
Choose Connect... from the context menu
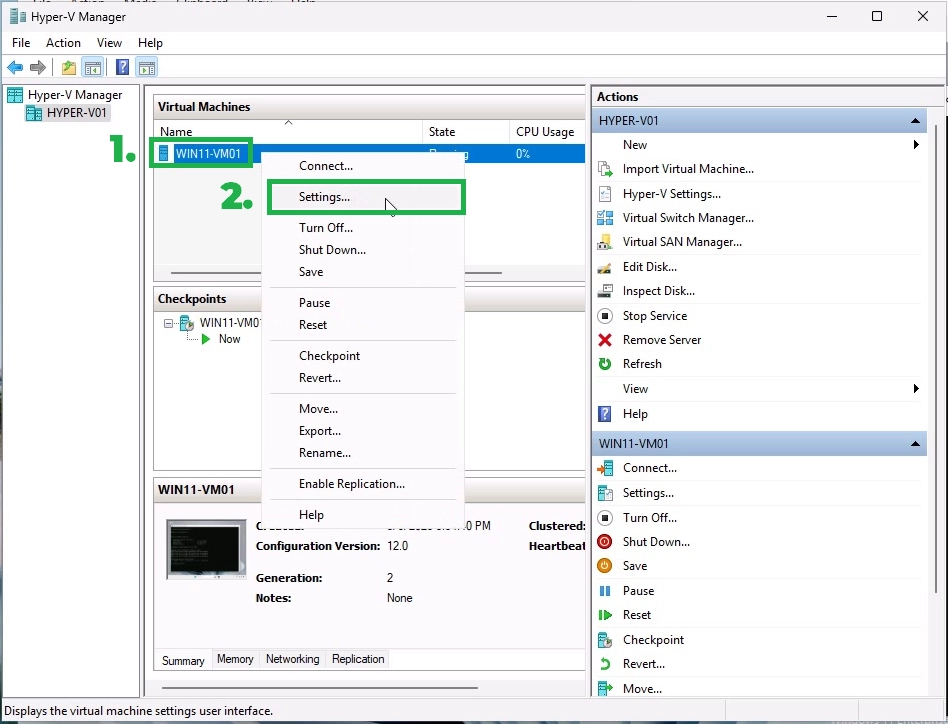[x=363, y=166]
